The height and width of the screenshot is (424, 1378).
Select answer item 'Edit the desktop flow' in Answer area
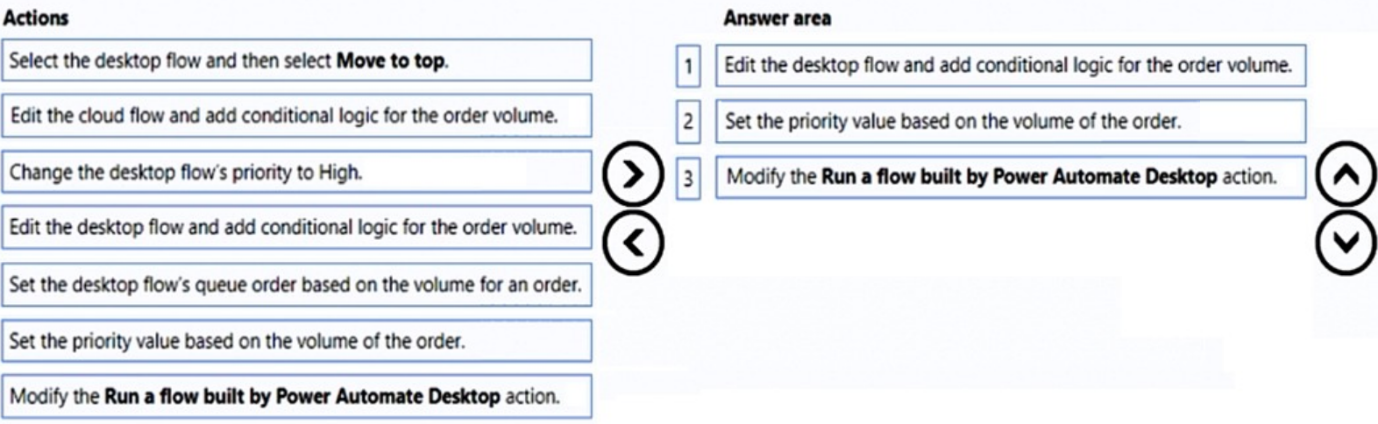click(x=1010, y=66)
